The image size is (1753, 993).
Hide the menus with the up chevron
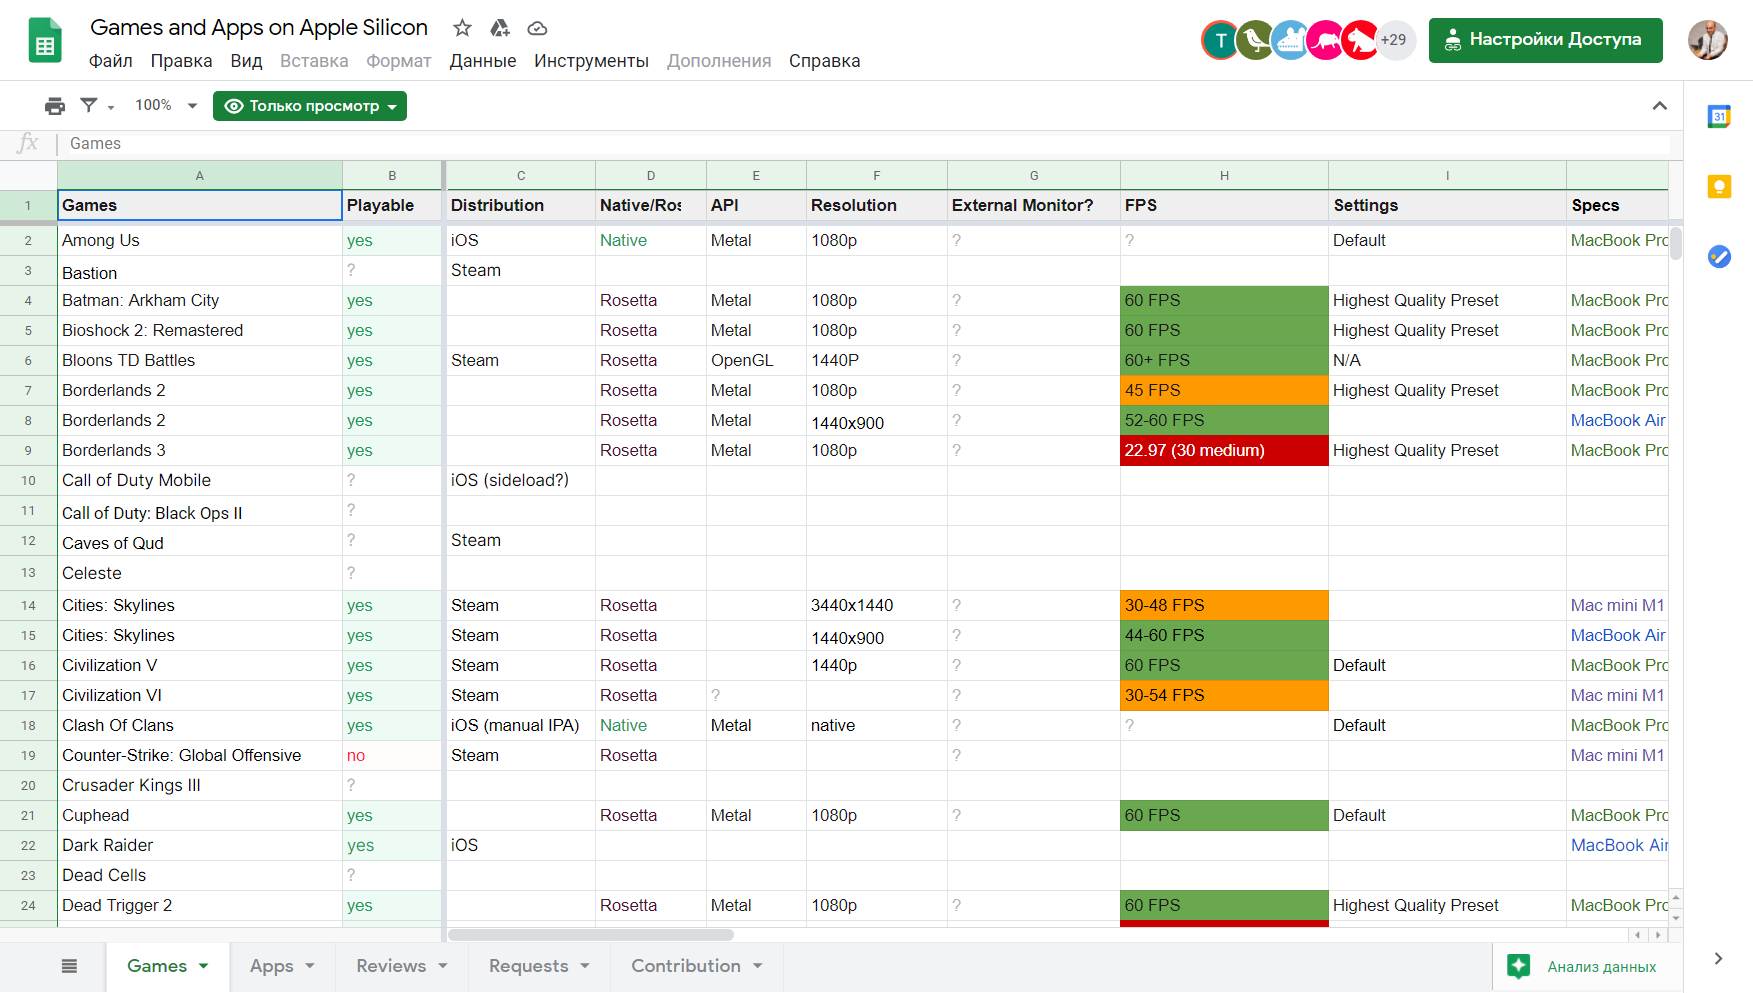[1660, 106]
